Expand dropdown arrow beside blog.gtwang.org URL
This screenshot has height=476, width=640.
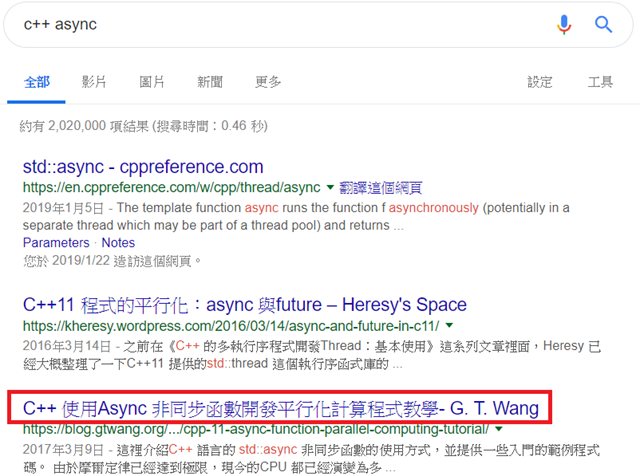(499, 429)
